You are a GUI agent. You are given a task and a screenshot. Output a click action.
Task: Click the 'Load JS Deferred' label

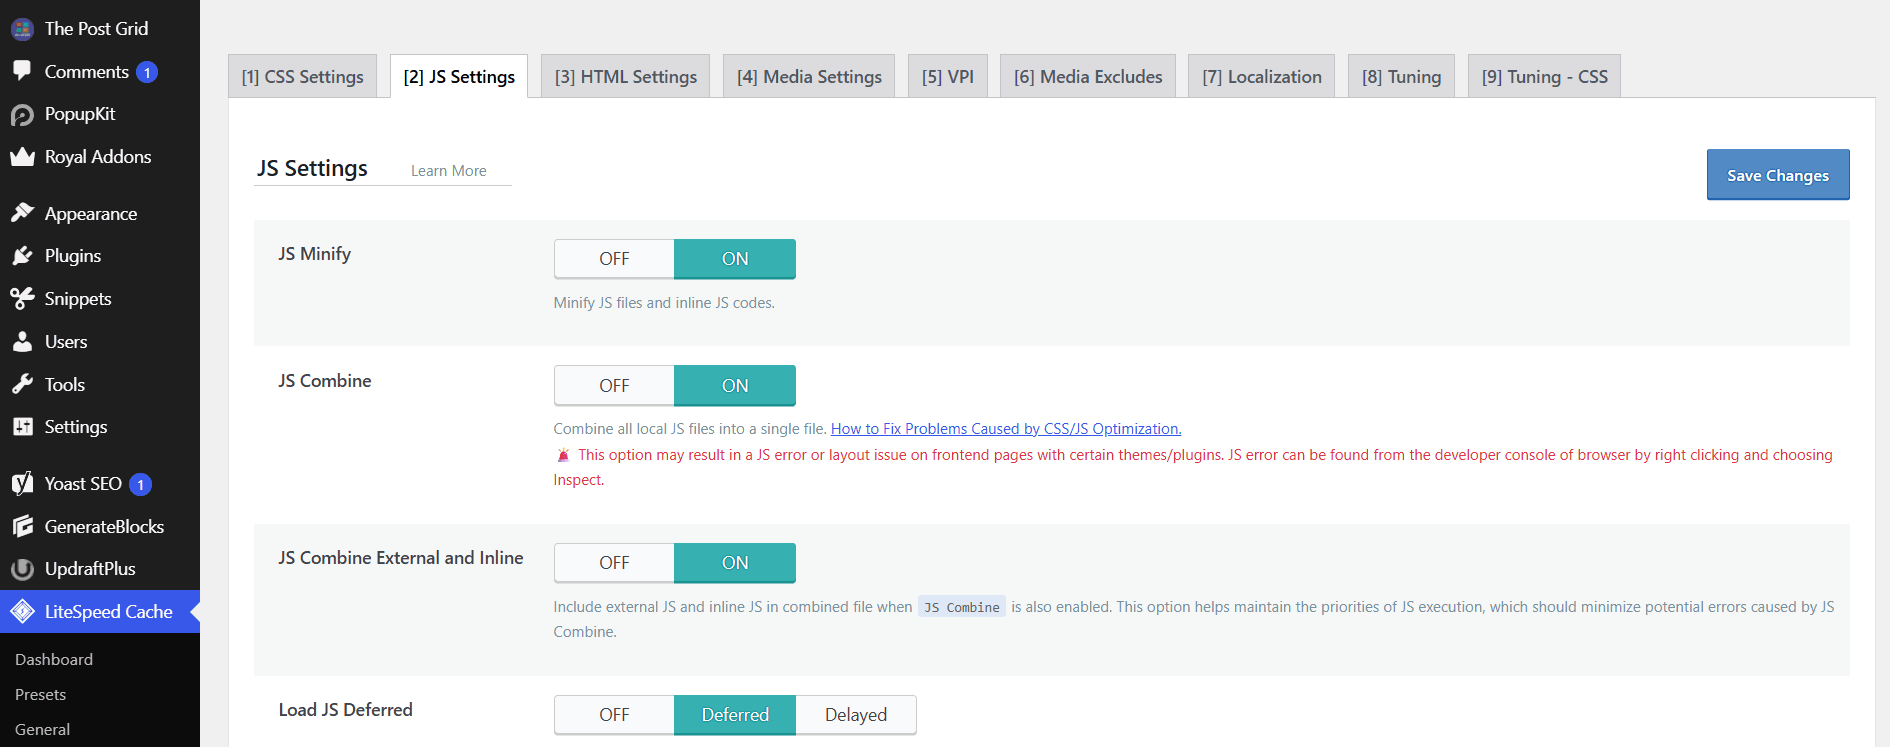tap(345, 710)
